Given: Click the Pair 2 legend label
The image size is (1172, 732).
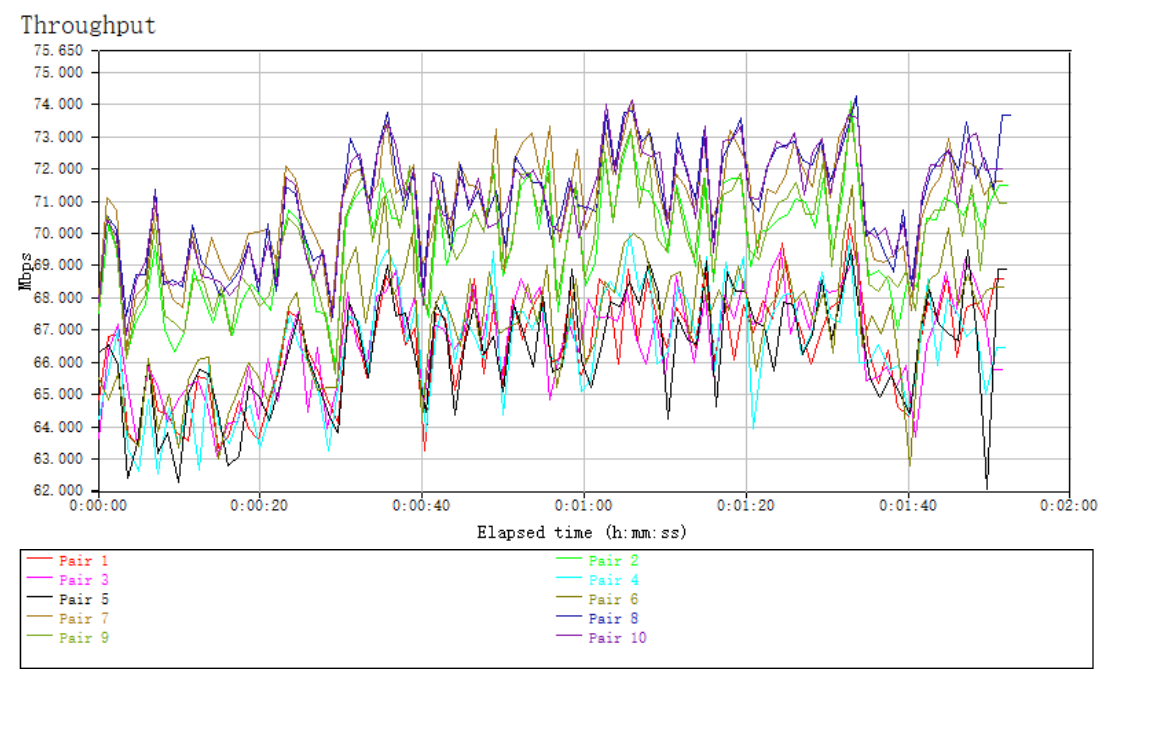Looking at the screenshot, I should 613,561.
